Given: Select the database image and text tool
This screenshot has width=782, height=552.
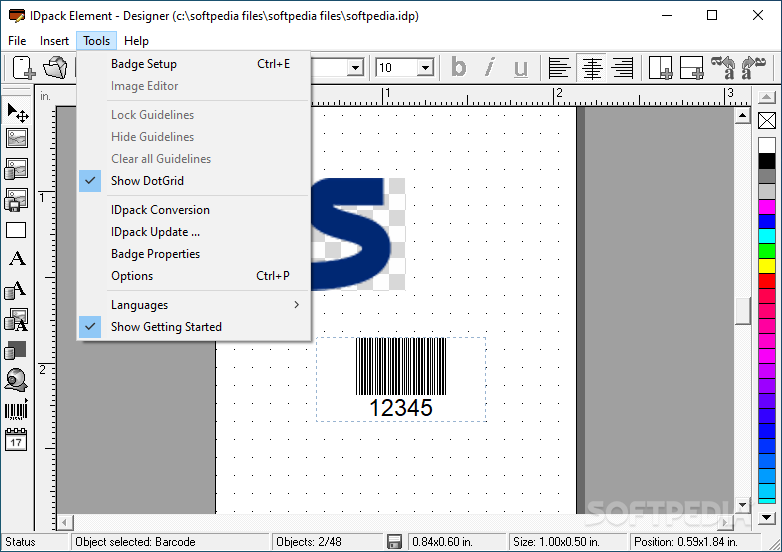Looking at the screenshot, I should tap(16, 320).
